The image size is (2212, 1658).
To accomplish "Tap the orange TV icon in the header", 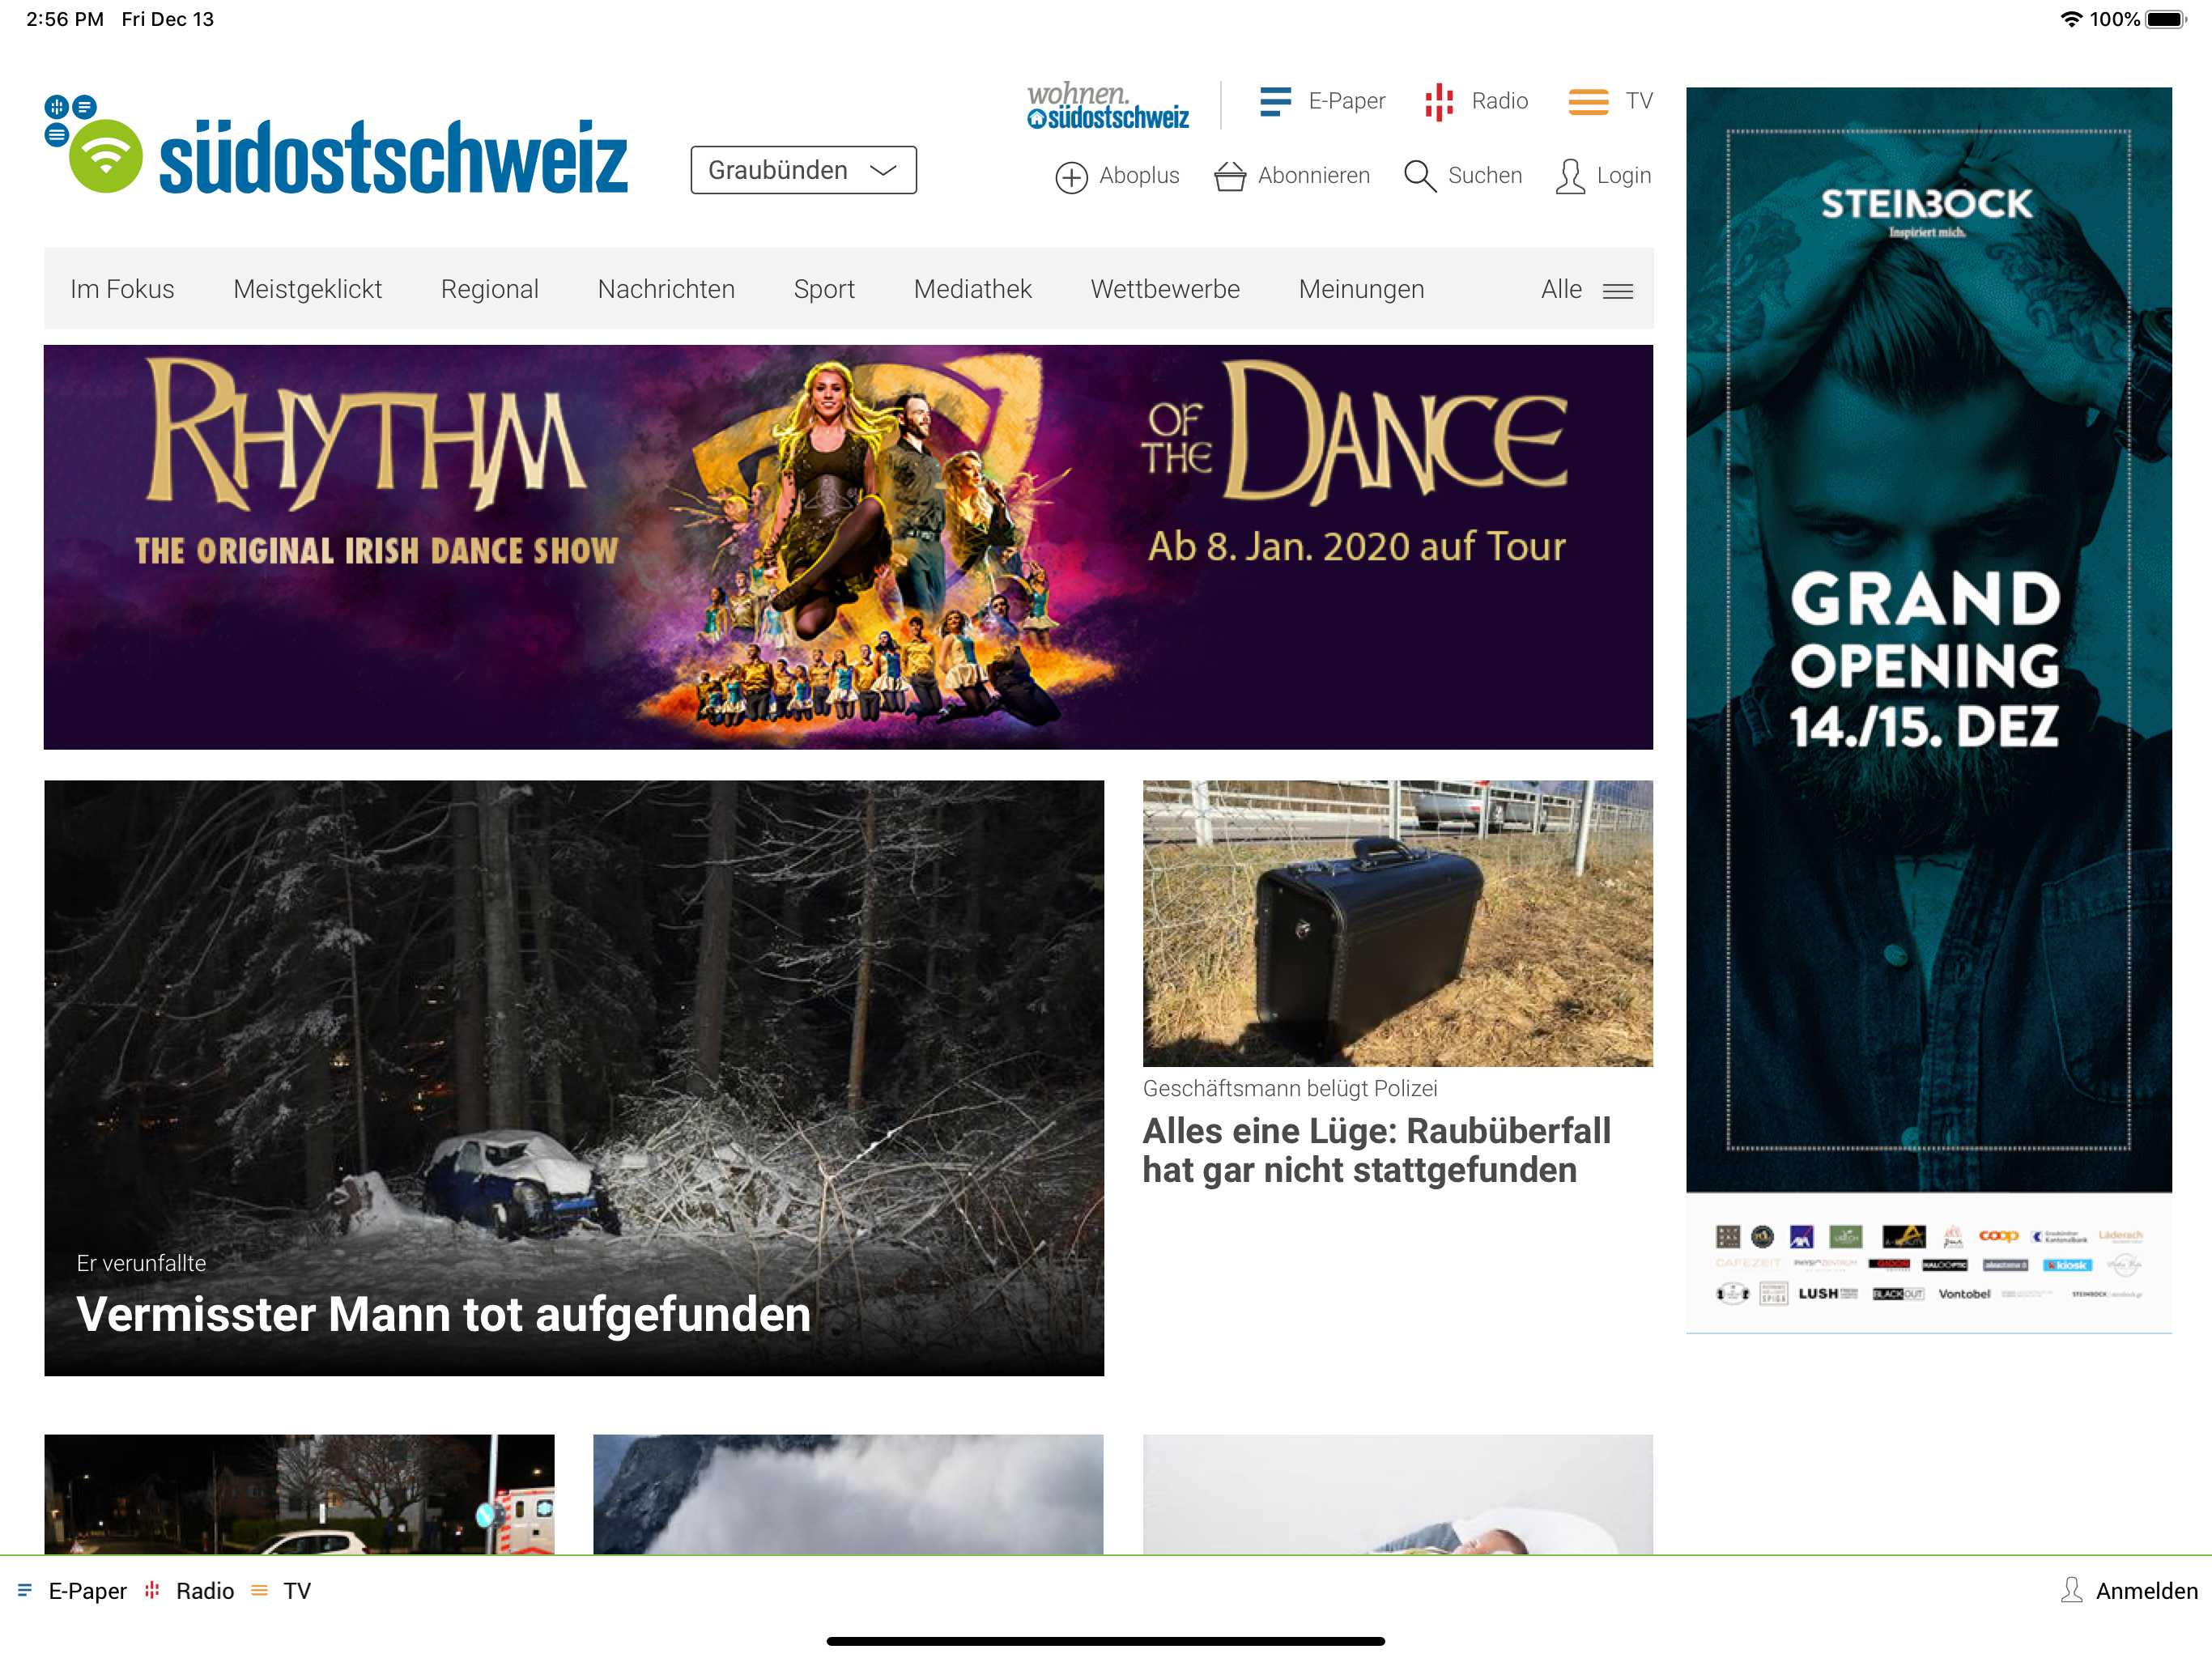I will [x=1587, y=101].
